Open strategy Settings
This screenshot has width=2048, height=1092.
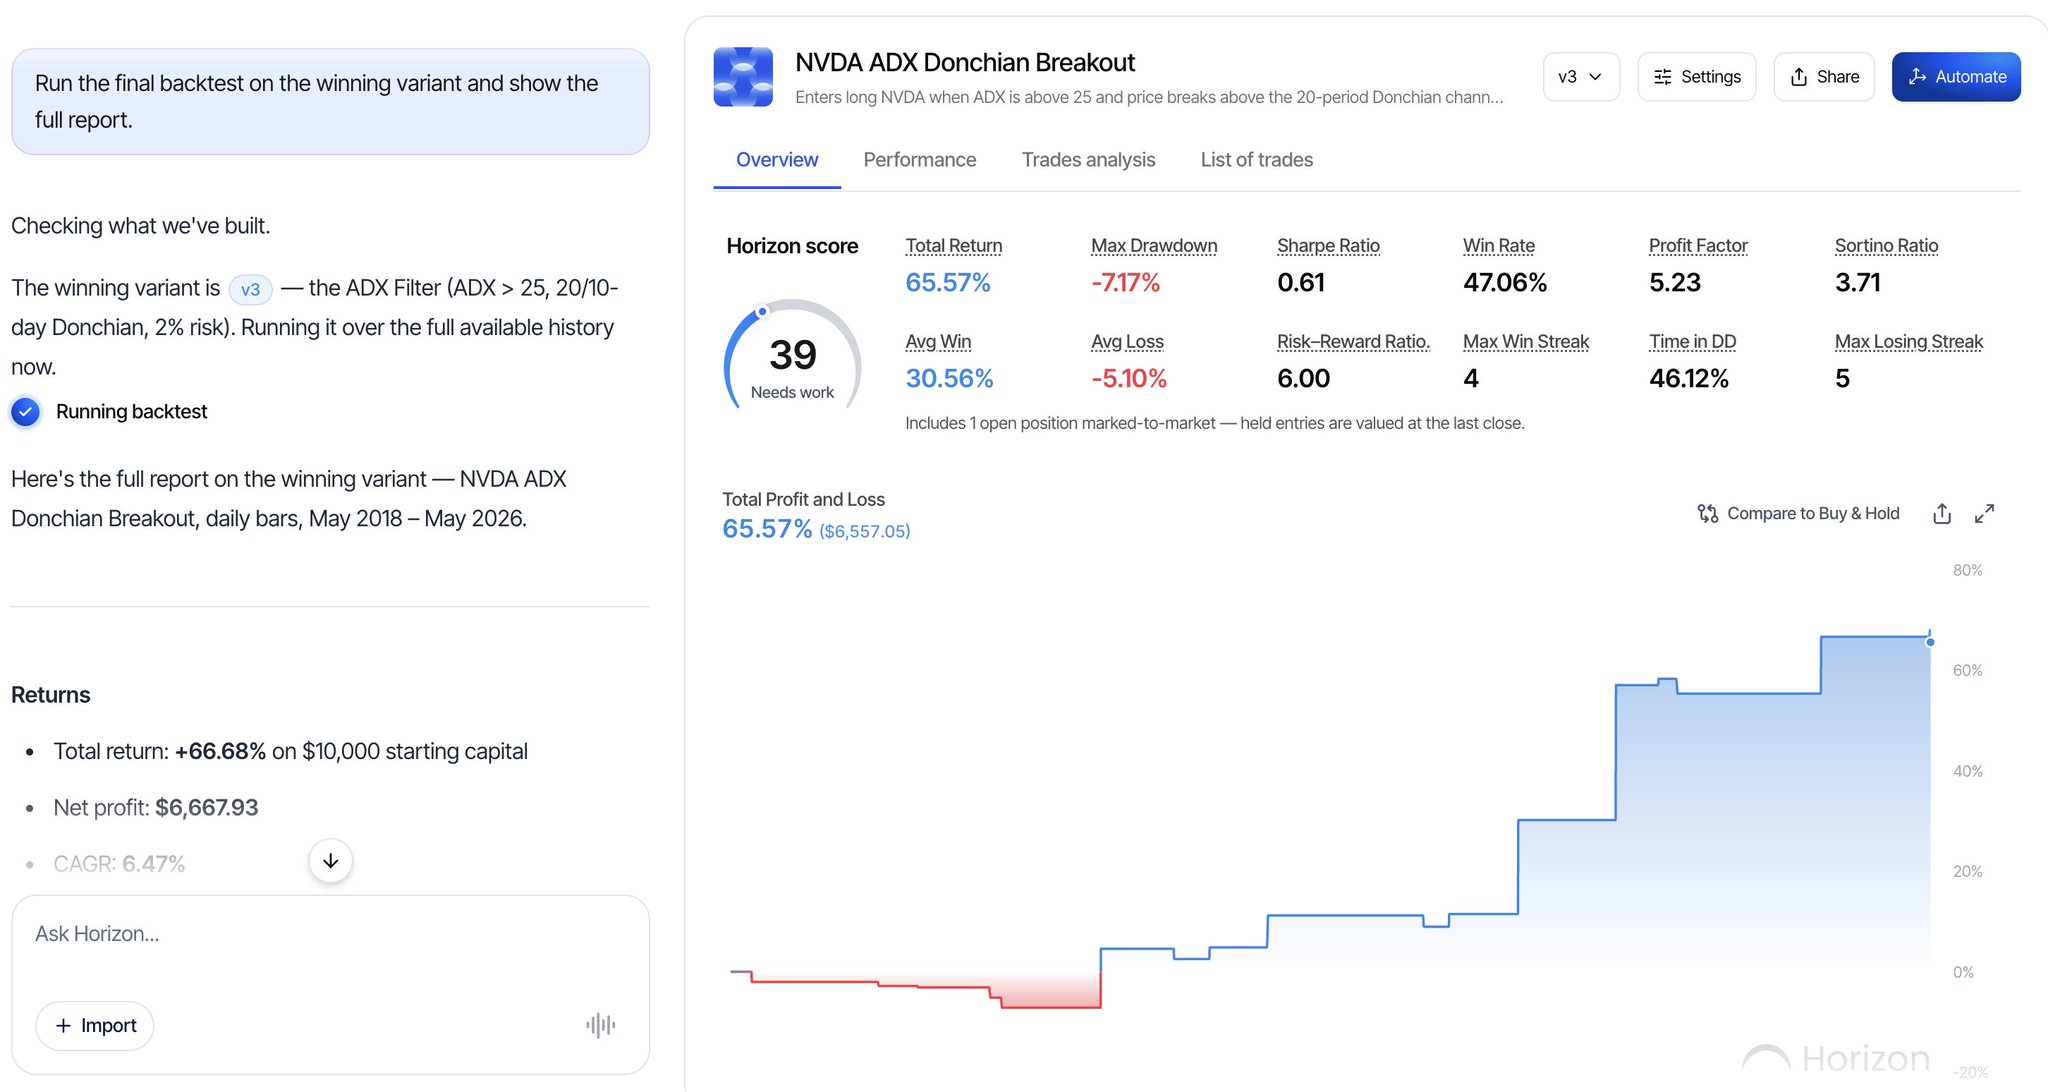tap(1696, 77)
